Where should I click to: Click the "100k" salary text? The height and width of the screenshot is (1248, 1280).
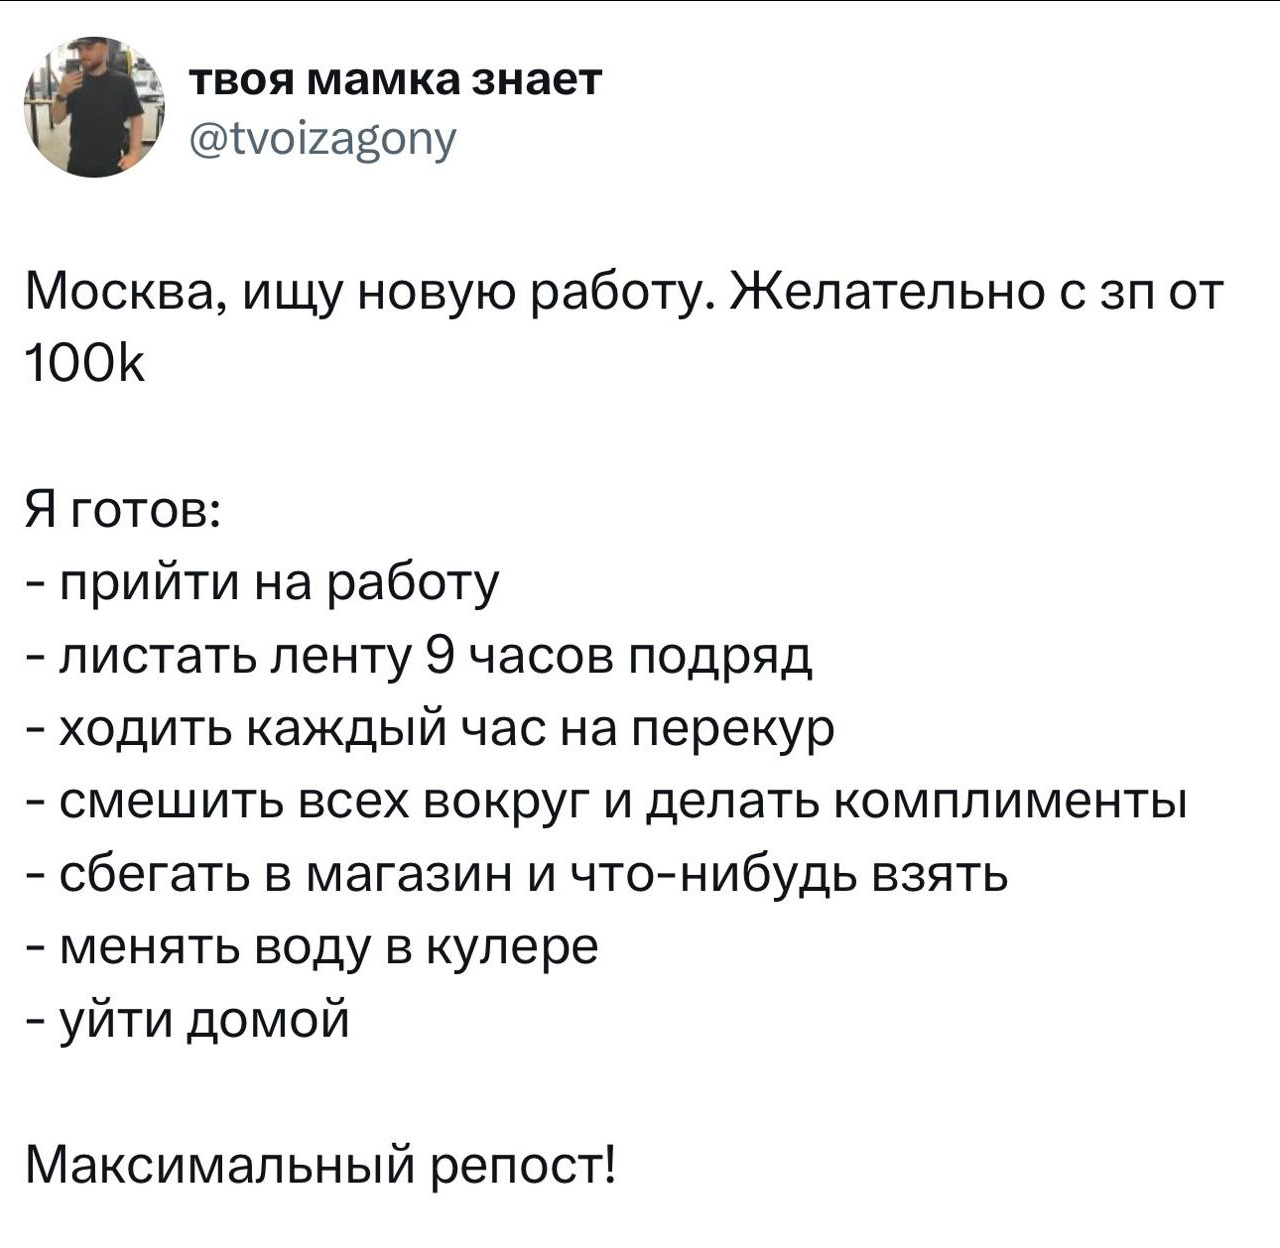[x=84, y=365]
